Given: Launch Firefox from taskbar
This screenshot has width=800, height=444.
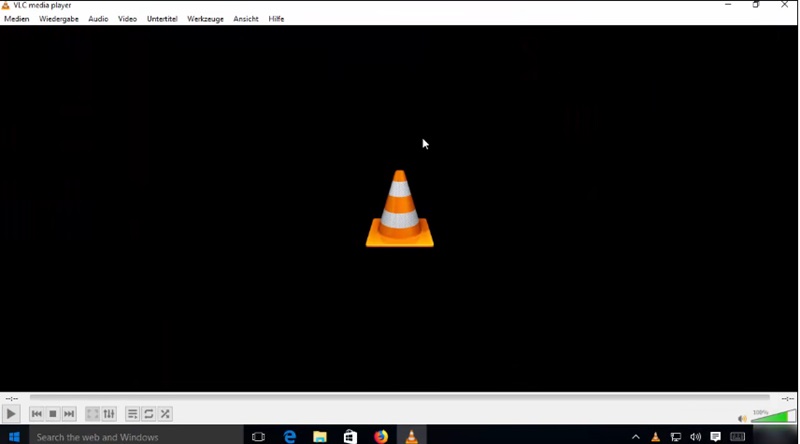Looking at the screenshot, I should point(381,437).
